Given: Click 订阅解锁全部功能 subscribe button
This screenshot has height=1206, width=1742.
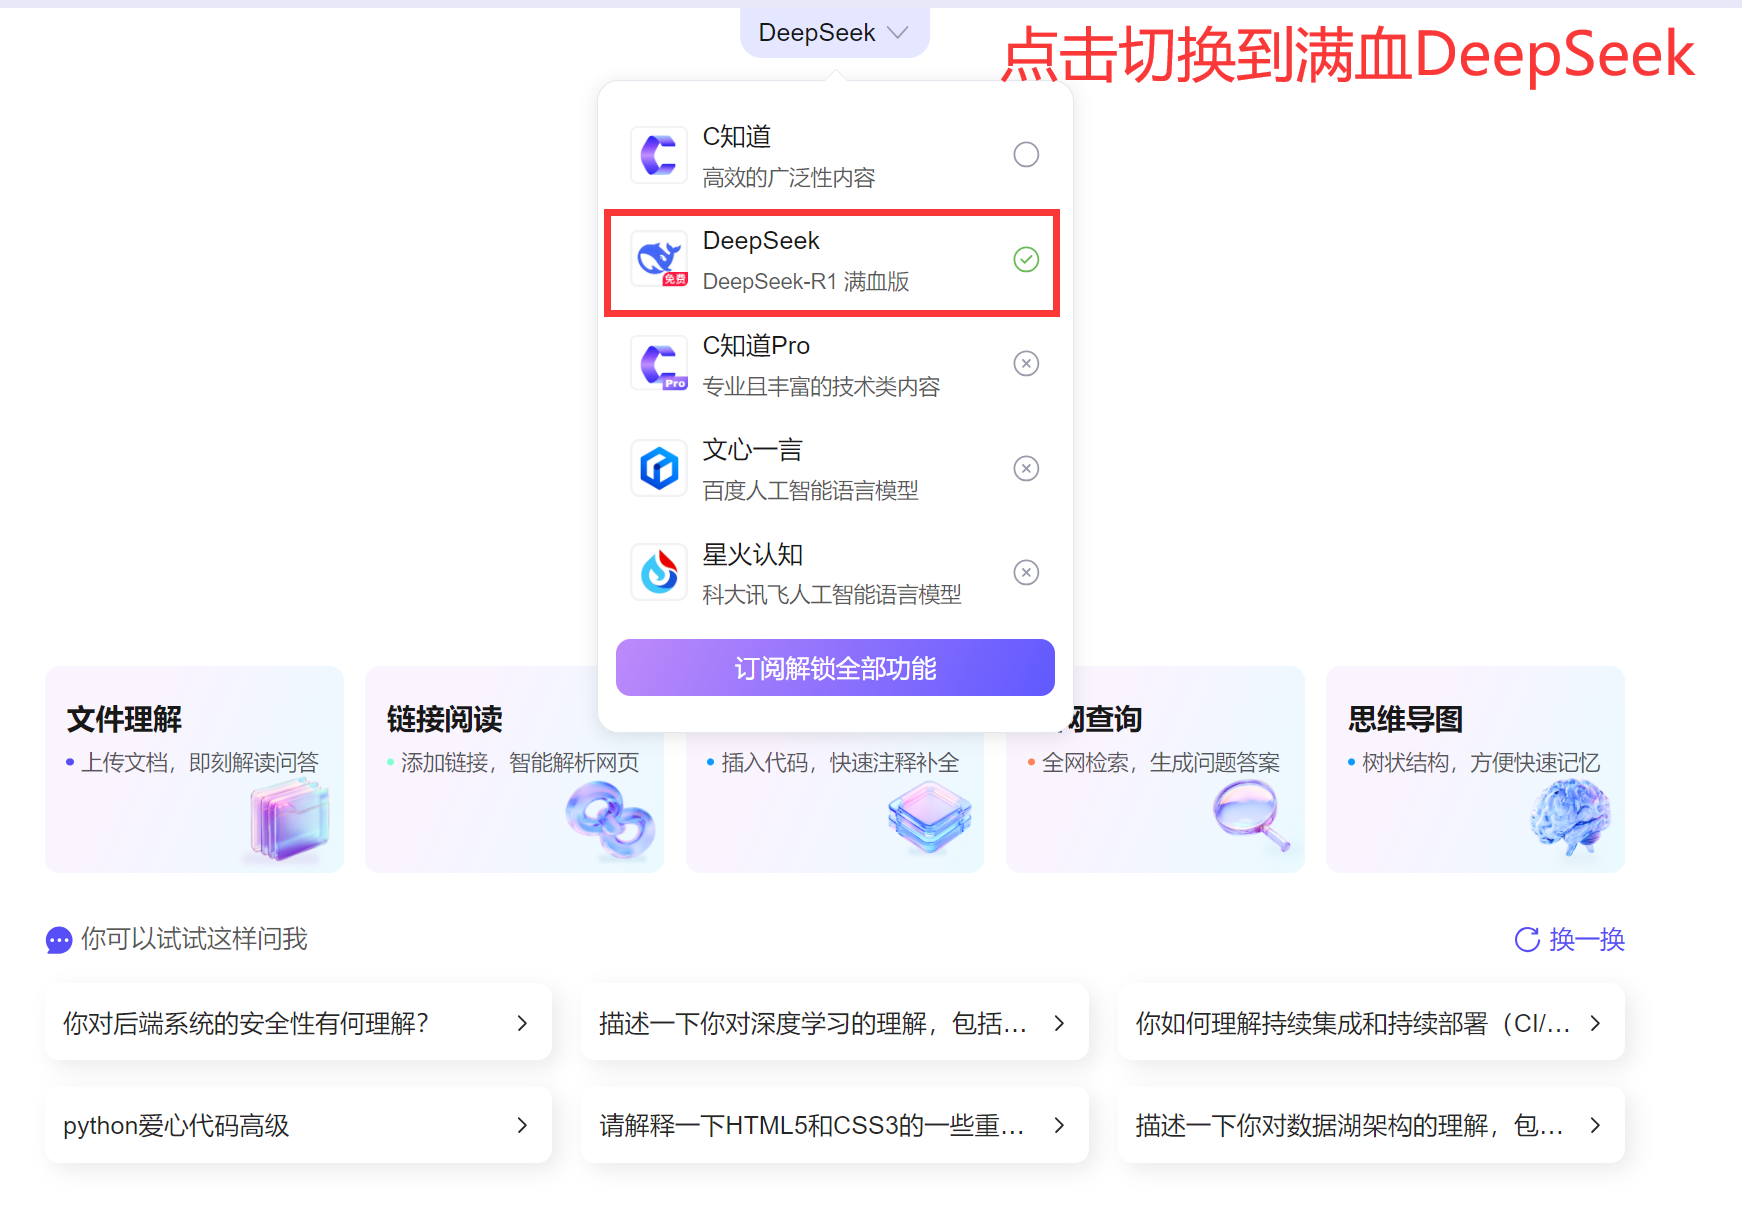Looking at the screenshot, I should [835, 667].
